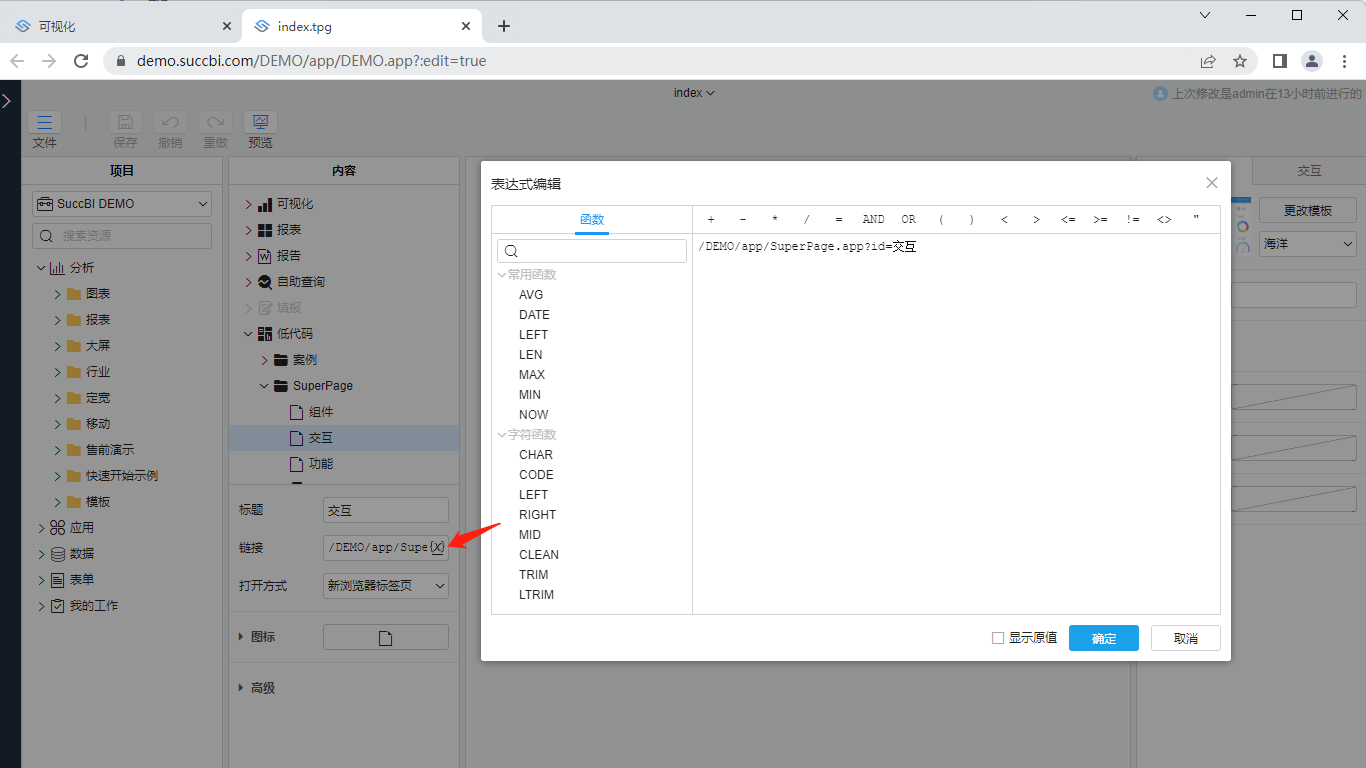Open the 打开方式 dropdown
The width and height of the screenshot is (1366, 768).
(x=385, y=586)
